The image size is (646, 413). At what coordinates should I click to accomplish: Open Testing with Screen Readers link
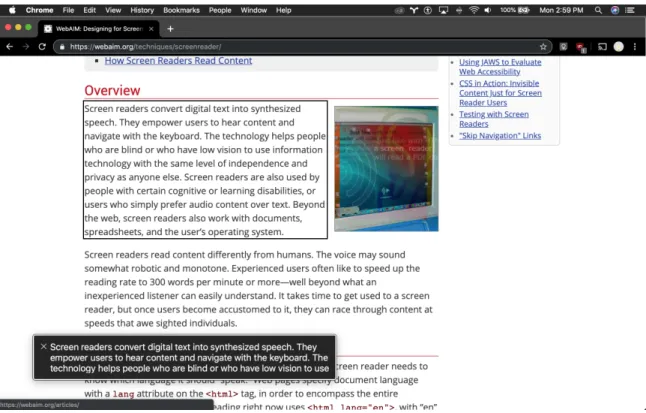494,119
